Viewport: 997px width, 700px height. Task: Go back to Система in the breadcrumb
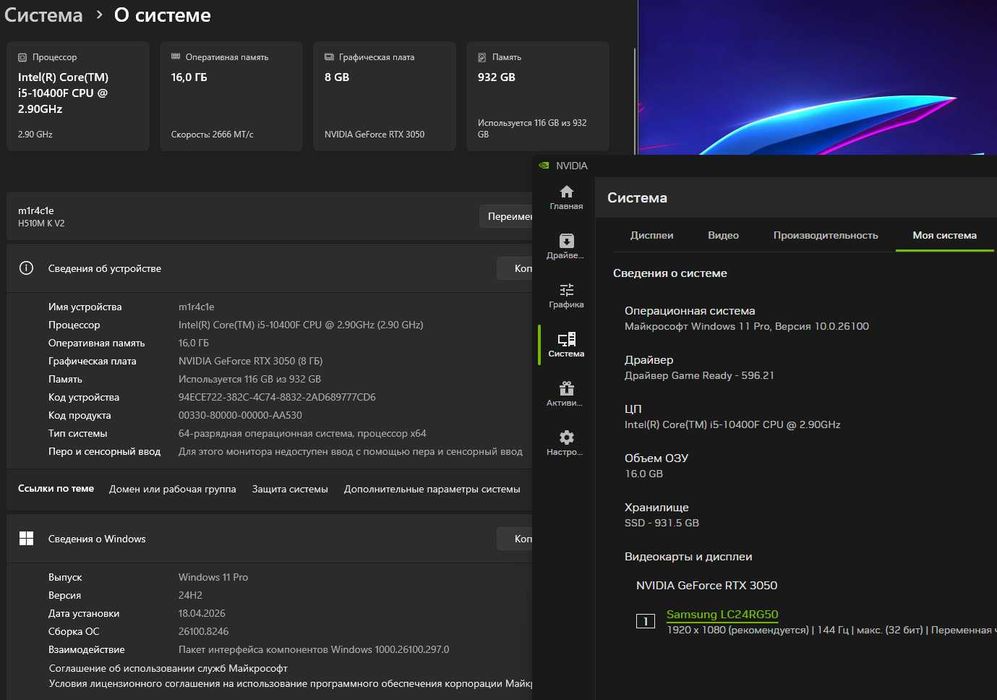[43, 15]
